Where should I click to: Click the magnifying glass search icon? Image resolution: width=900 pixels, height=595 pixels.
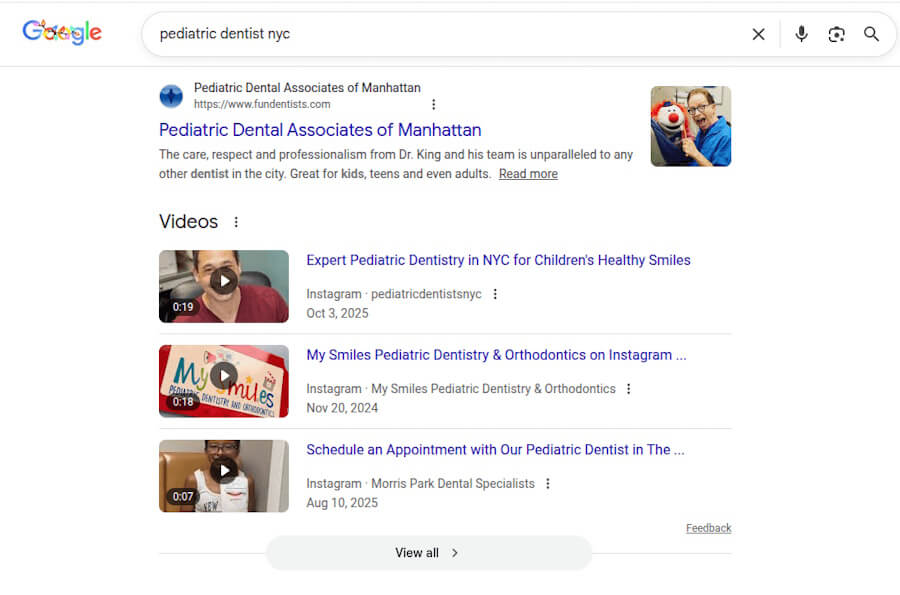pyautogui.click(x=871, y=33)
